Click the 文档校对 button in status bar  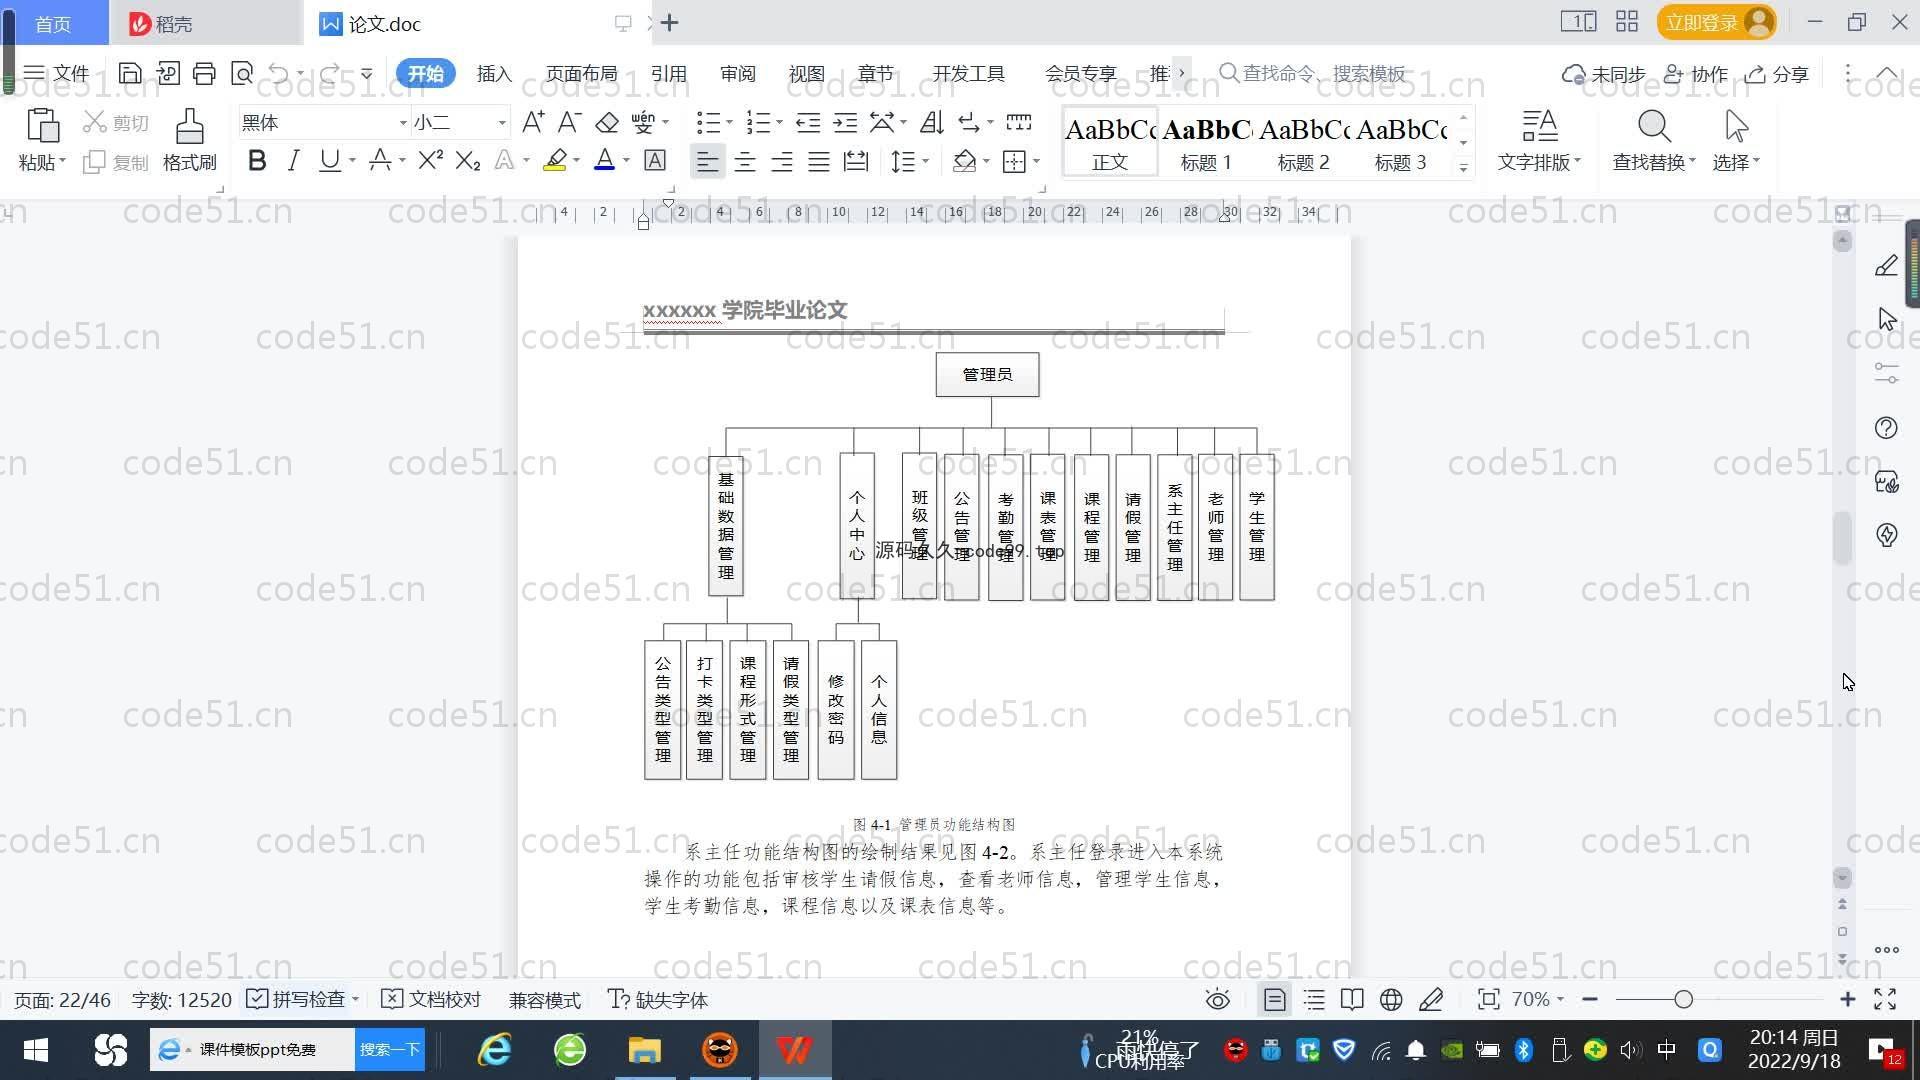(x=432, y=1000)
